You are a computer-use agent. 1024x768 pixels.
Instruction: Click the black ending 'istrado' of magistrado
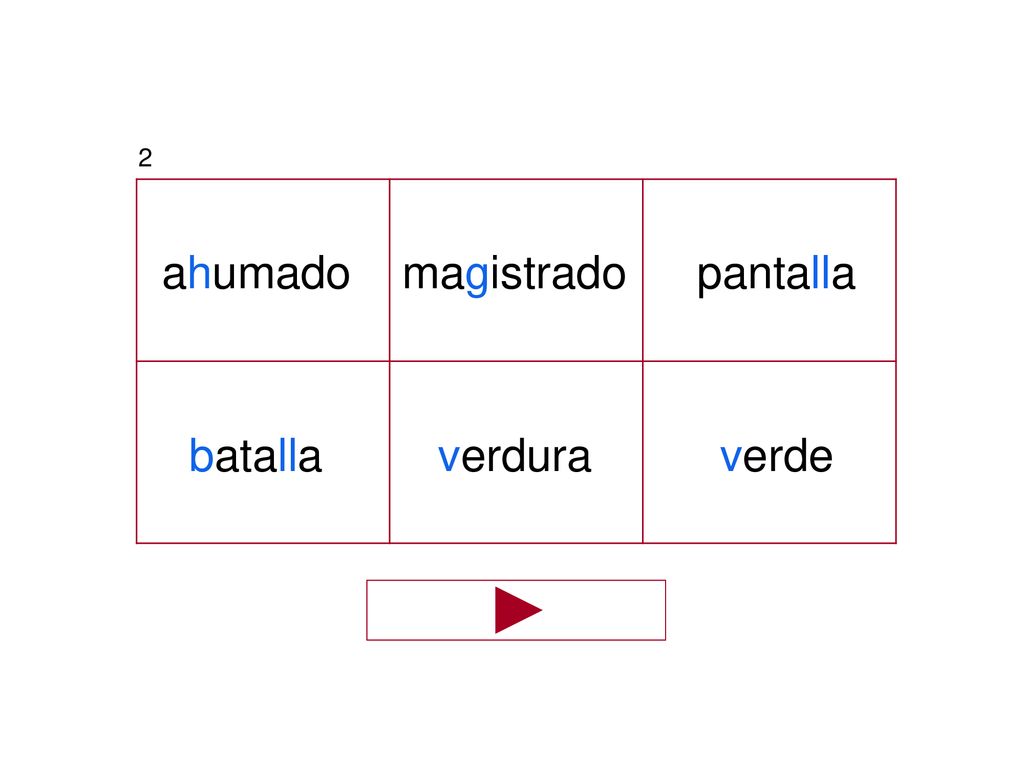click(x=558, y=273)
